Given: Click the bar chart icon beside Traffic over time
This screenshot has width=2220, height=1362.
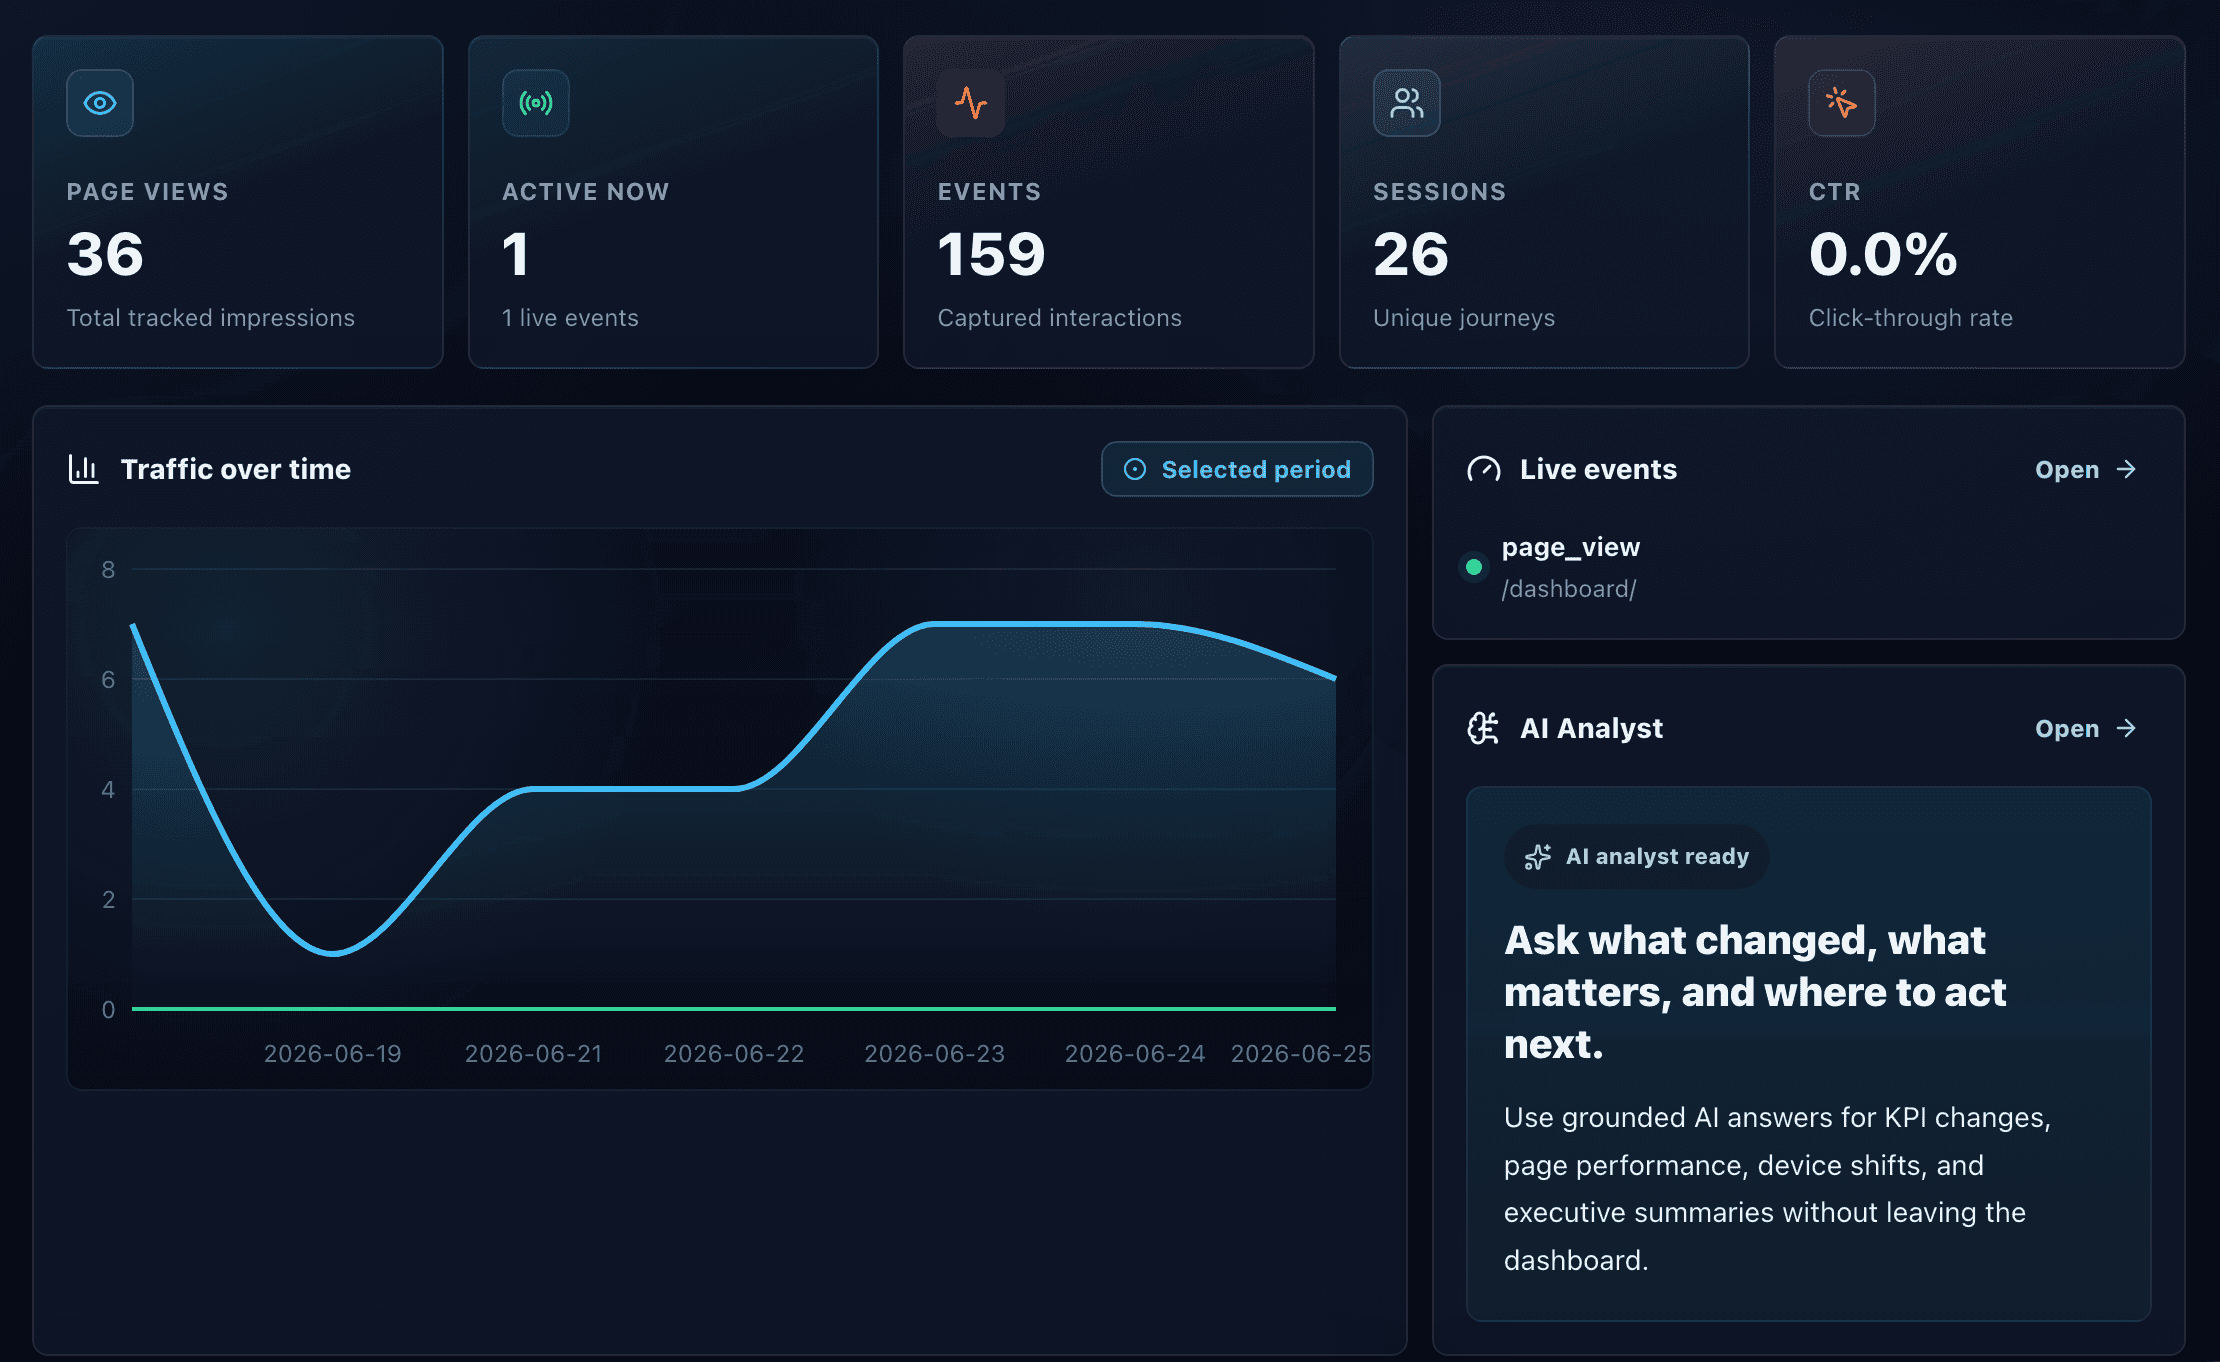Looking at the screenshot, I should [x=84, y=469].
